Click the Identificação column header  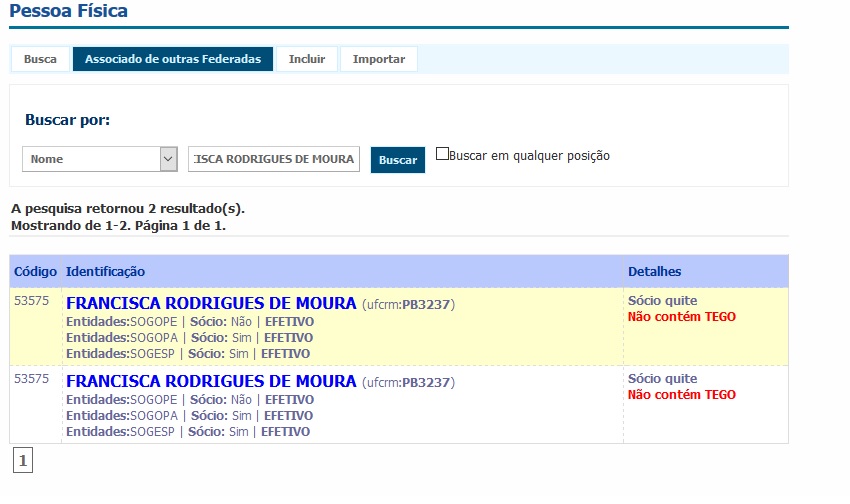[x=105, y=272]
